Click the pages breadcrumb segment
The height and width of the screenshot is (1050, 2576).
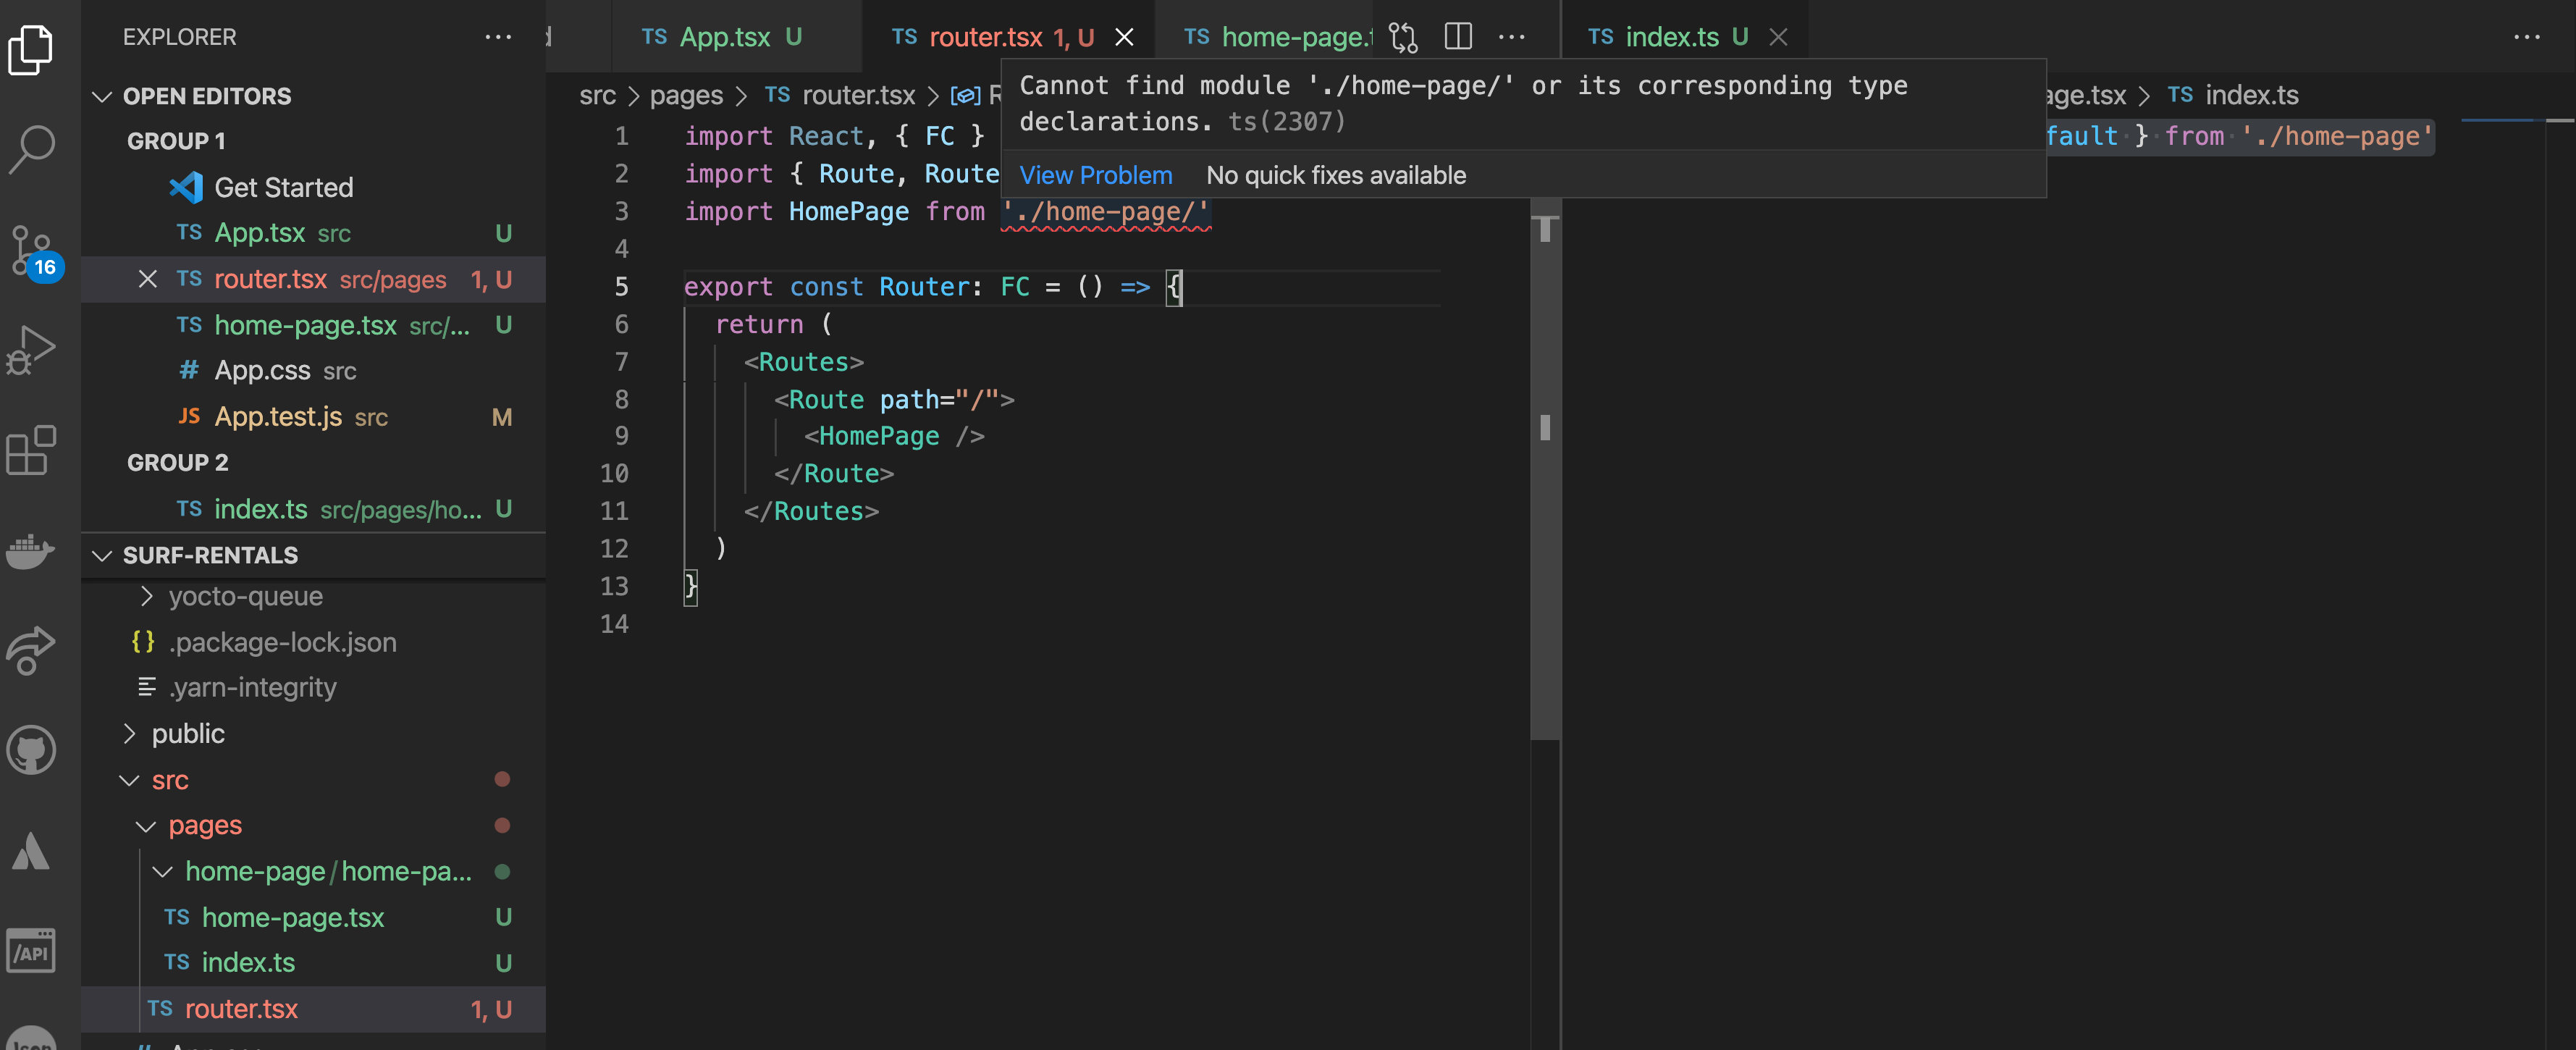click(686, 95)
